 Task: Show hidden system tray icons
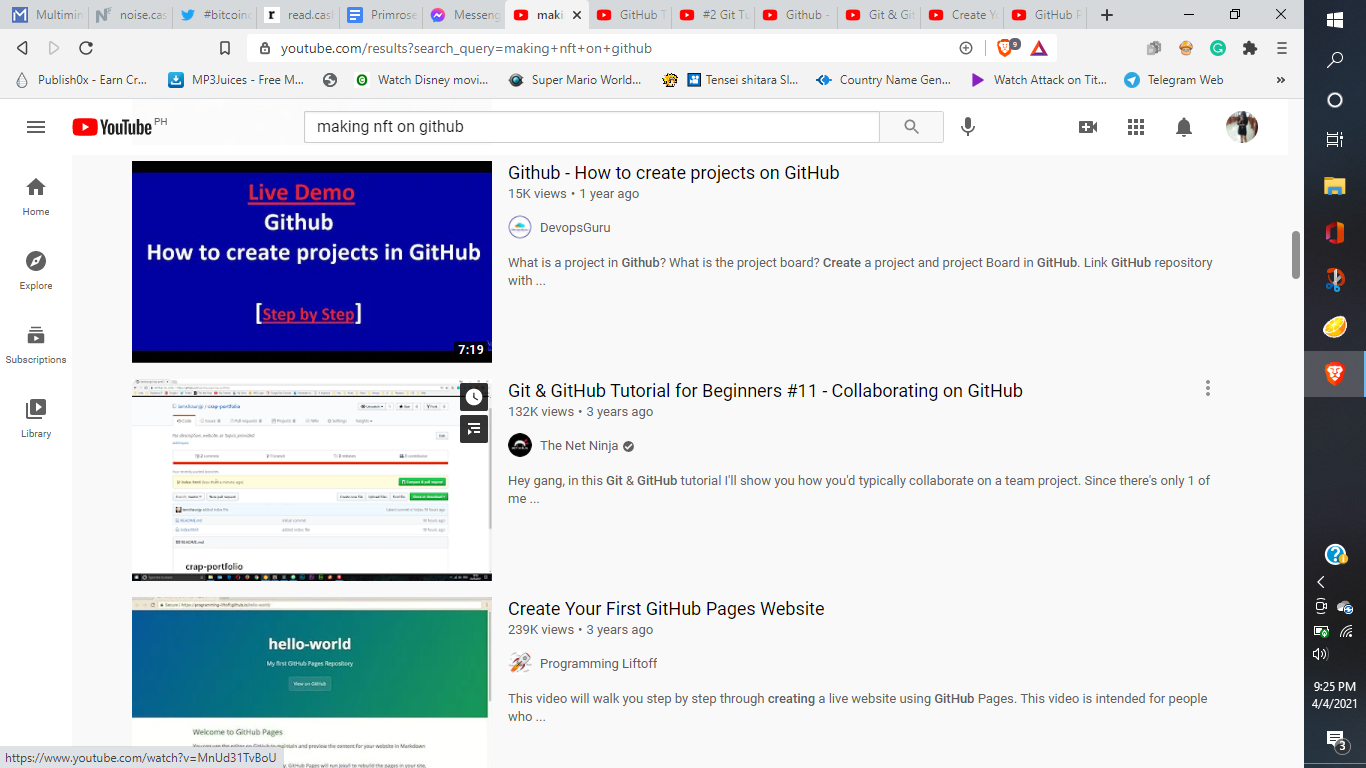tap(1321, 582)
